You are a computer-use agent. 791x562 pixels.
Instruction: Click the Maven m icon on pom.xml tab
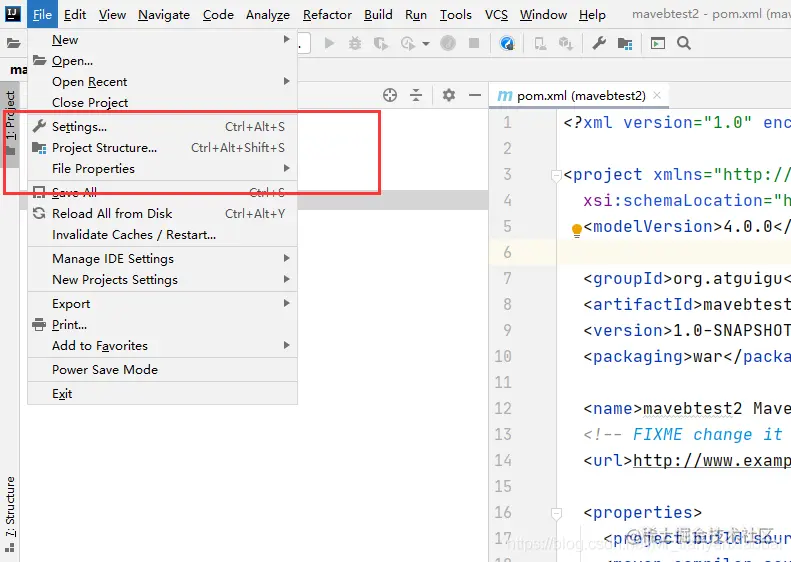click(x=505, y=96)
